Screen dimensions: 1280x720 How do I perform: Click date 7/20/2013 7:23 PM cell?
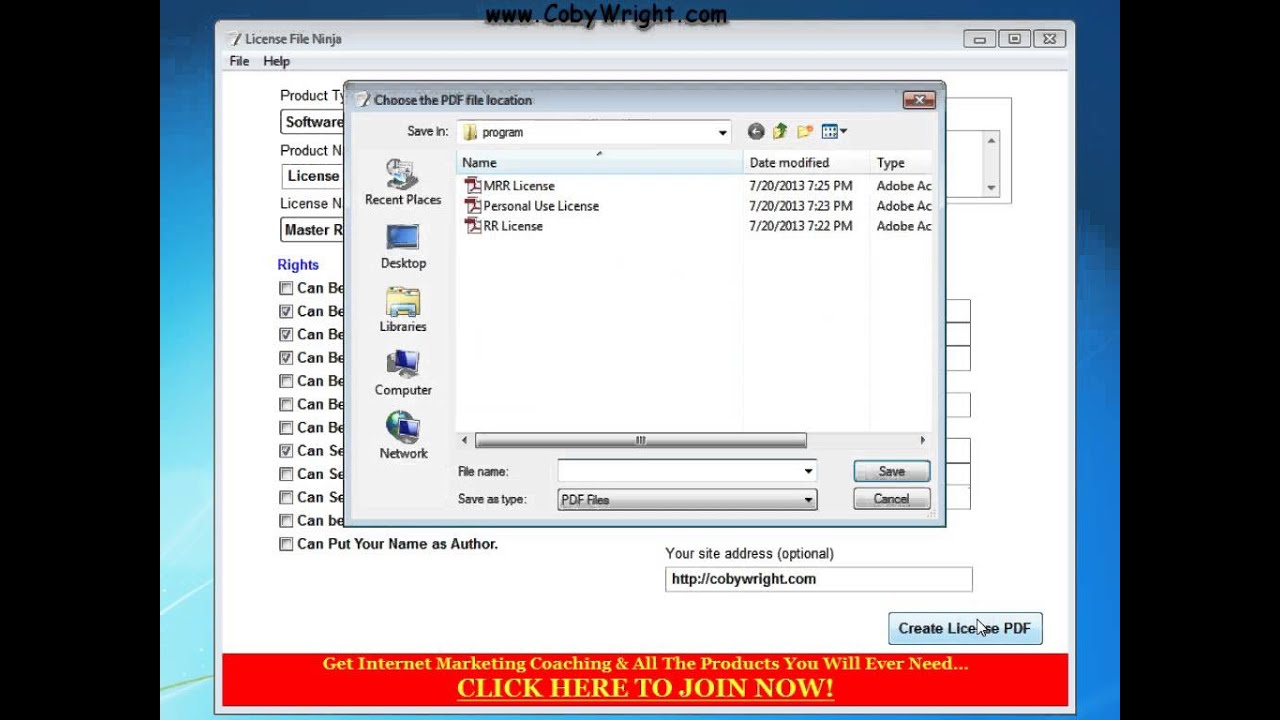tap(801, 206)
